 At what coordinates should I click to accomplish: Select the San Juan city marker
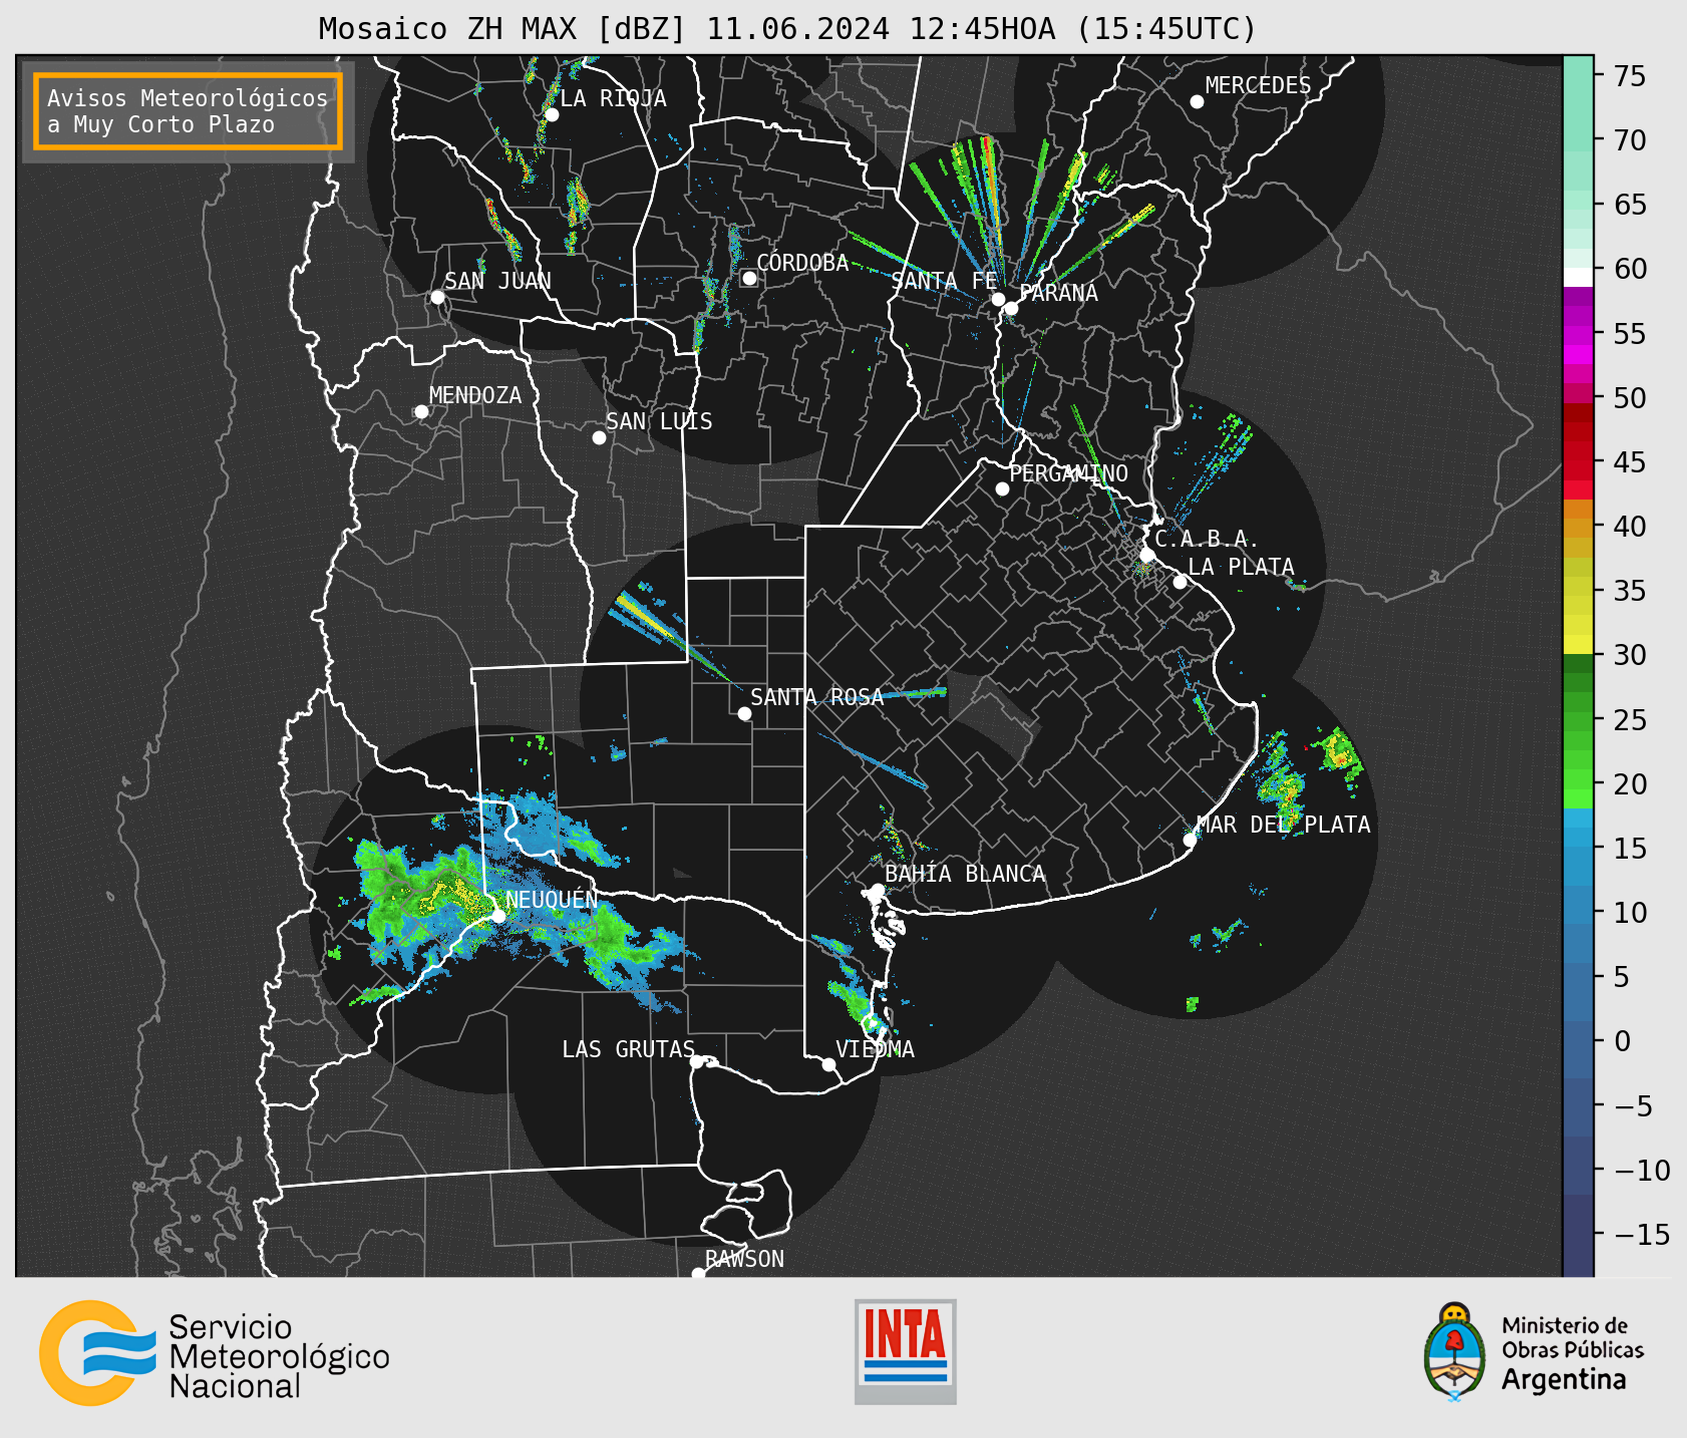click(437, 297)
